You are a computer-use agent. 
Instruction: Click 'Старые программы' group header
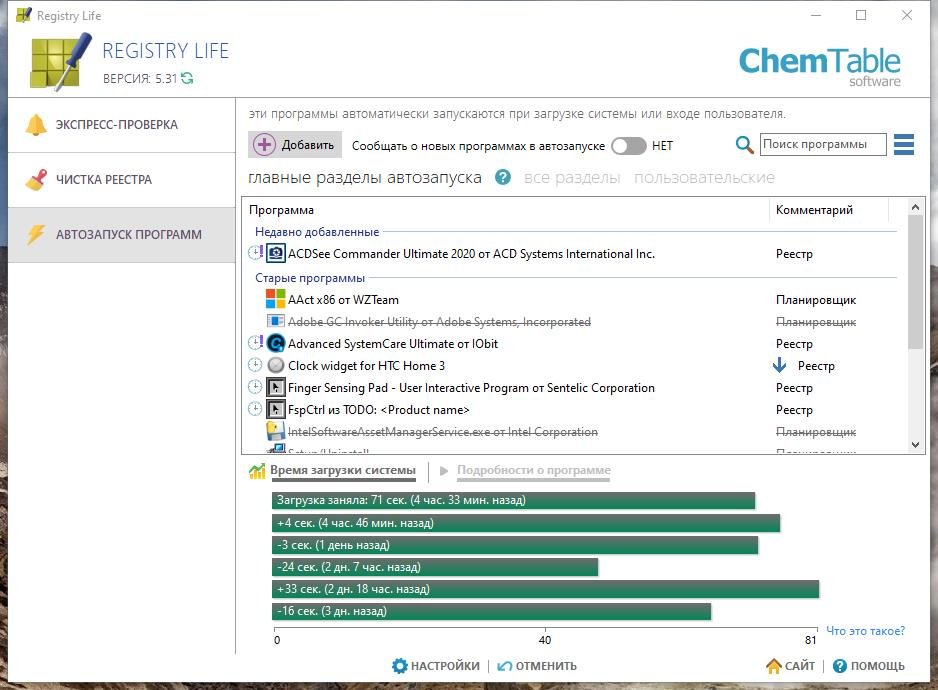coord(310,278)
